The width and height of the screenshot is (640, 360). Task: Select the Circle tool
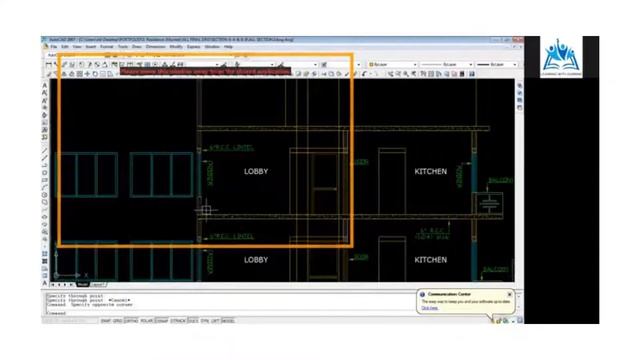[44, 195]
